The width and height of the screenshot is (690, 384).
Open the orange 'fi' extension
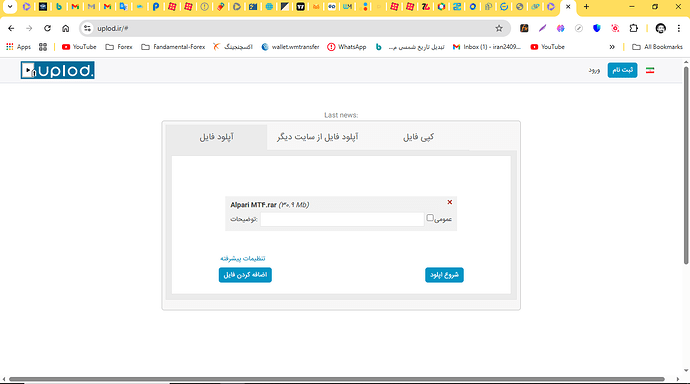(524, 28)
